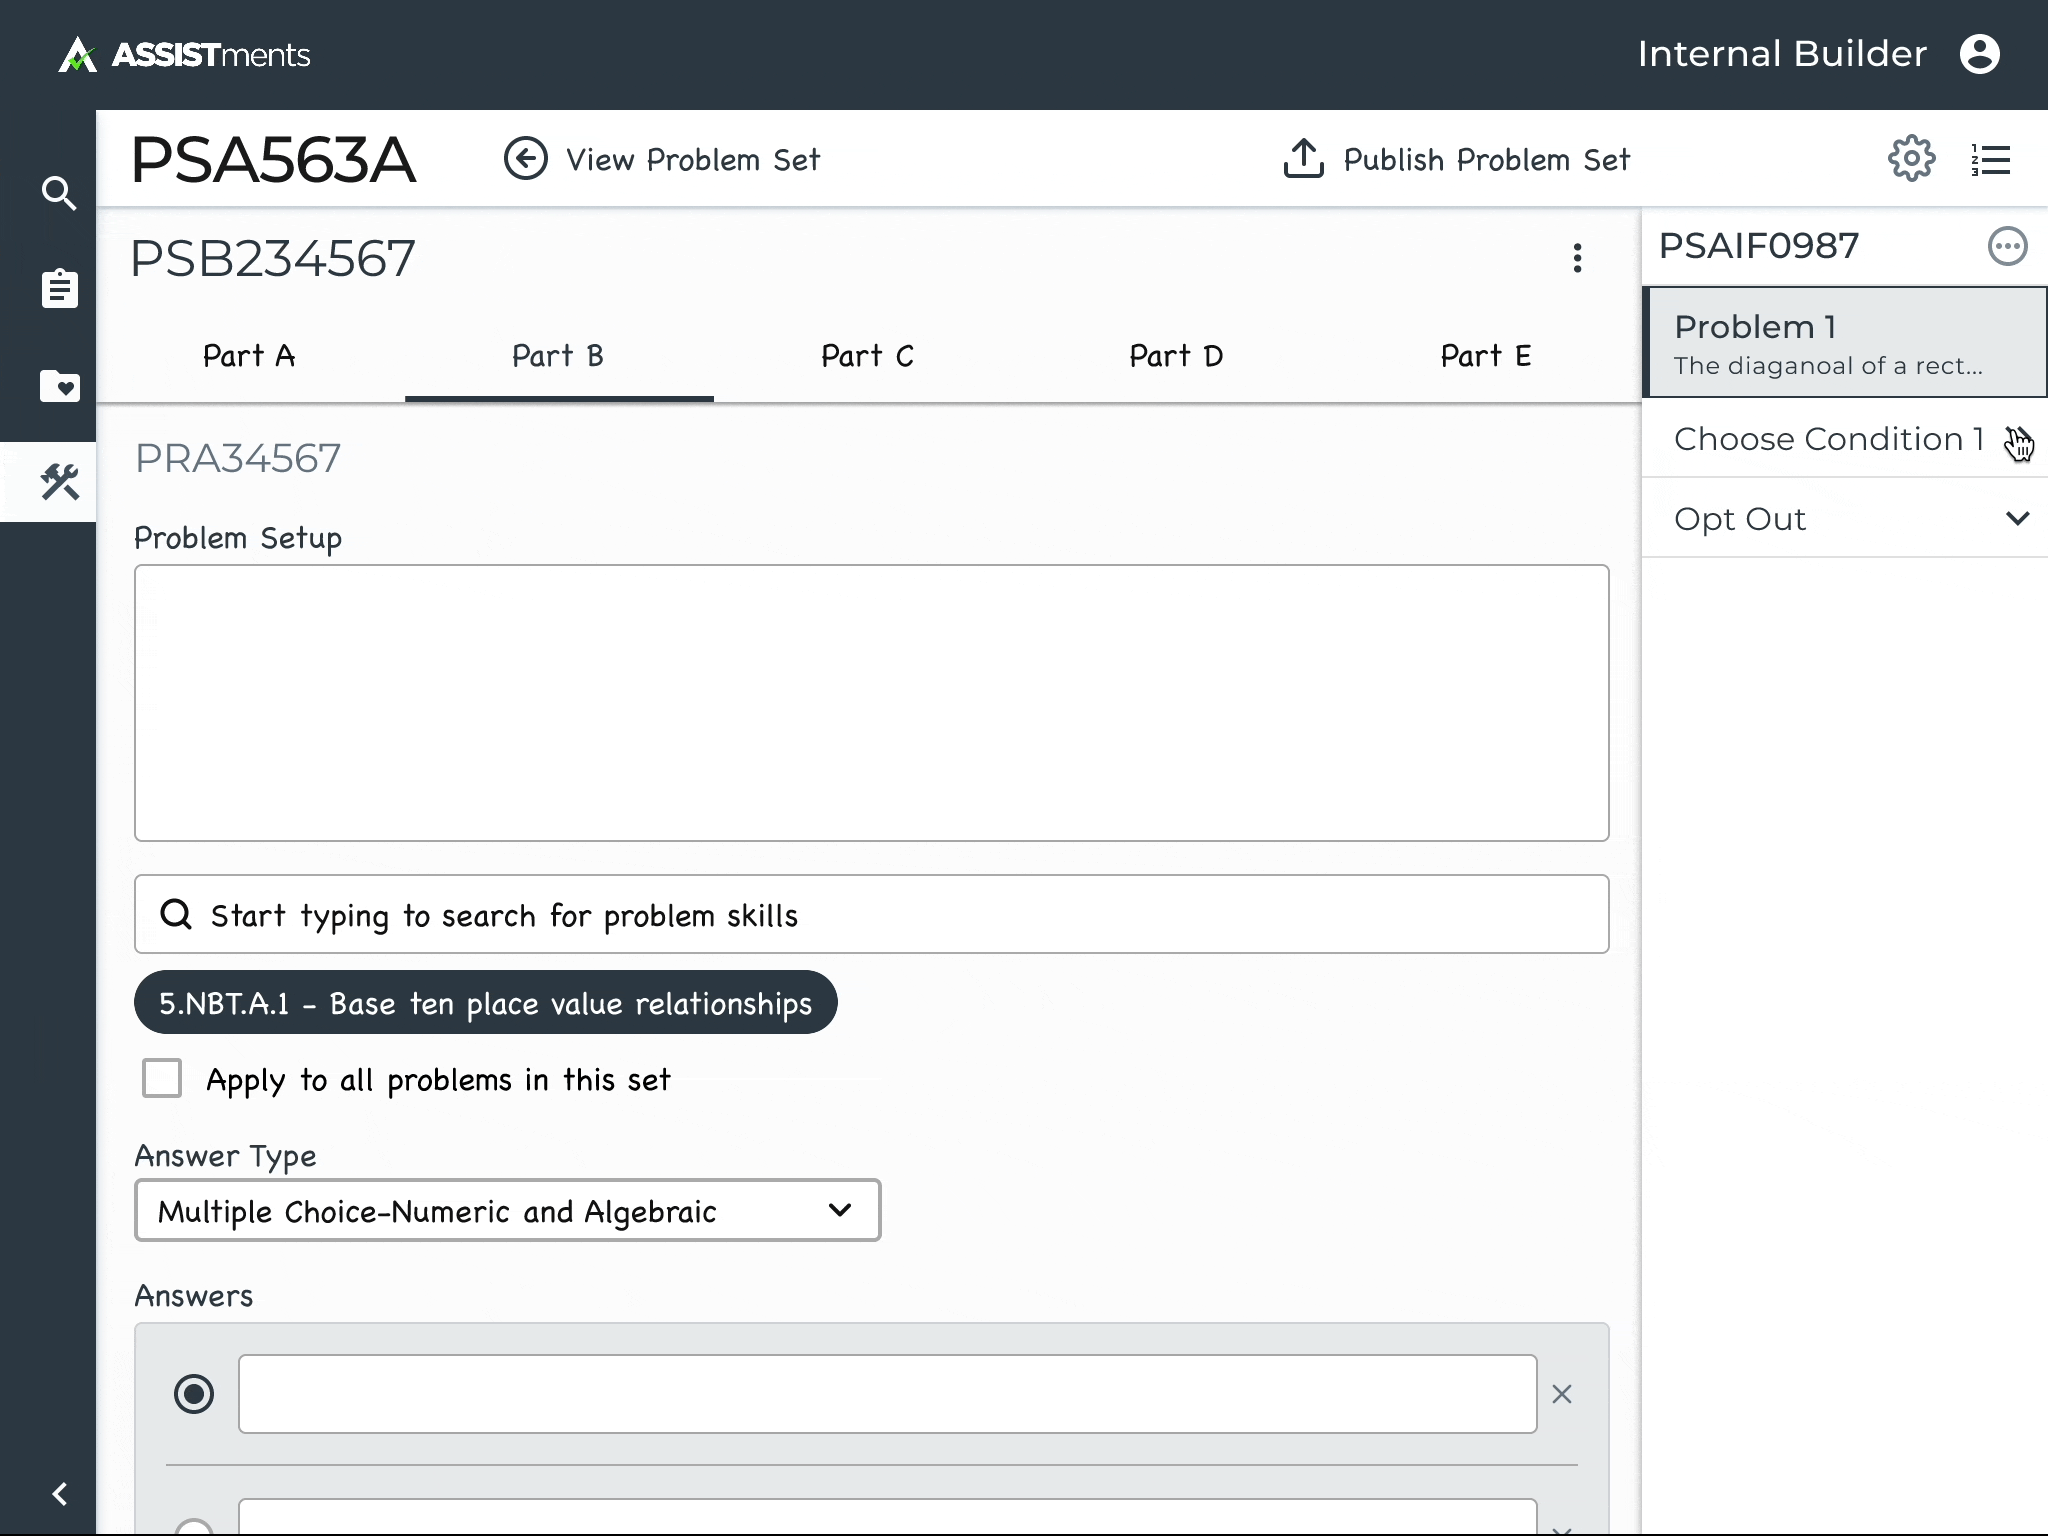
Task: Expand the Opt Out section
Action: (x=2017, y=518)
